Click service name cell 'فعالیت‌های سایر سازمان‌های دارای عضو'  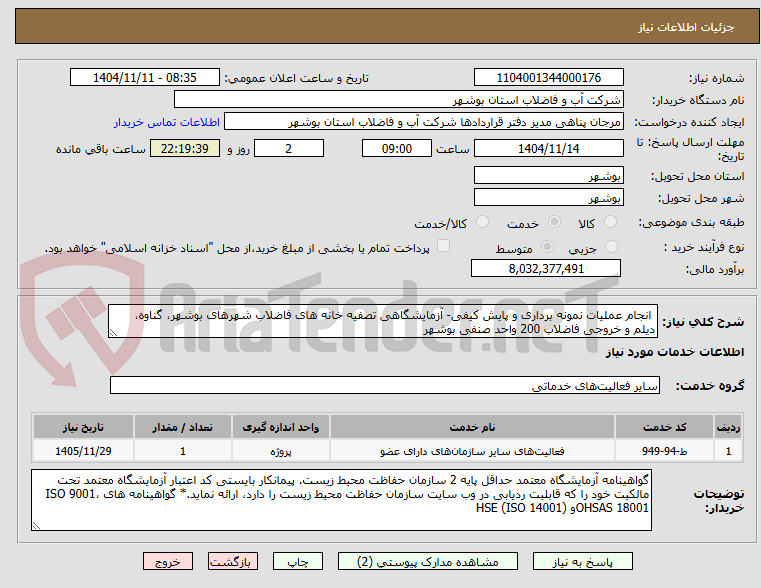(x=472, y=451)
